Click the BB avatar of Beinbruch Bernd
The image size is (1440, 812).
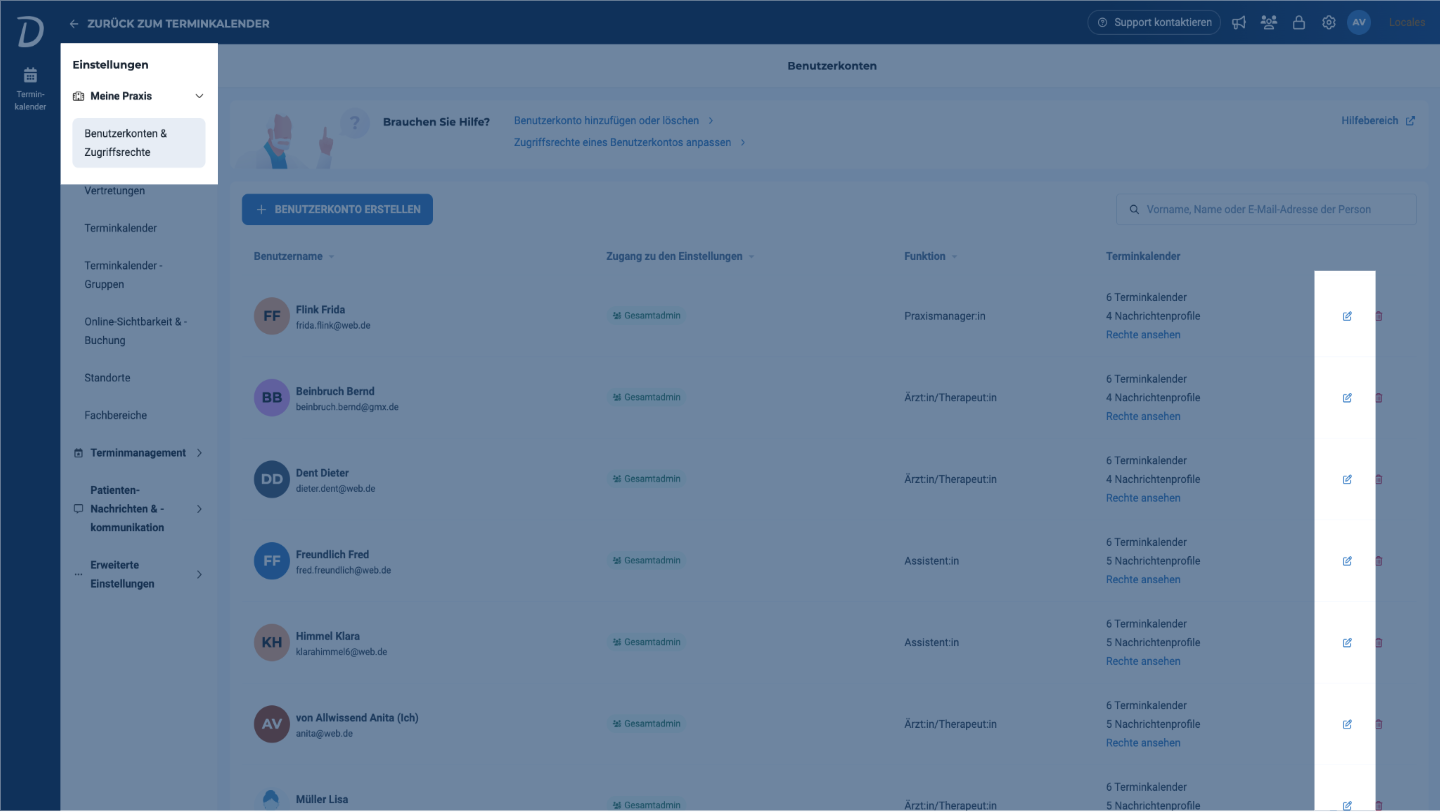[272, 398]
